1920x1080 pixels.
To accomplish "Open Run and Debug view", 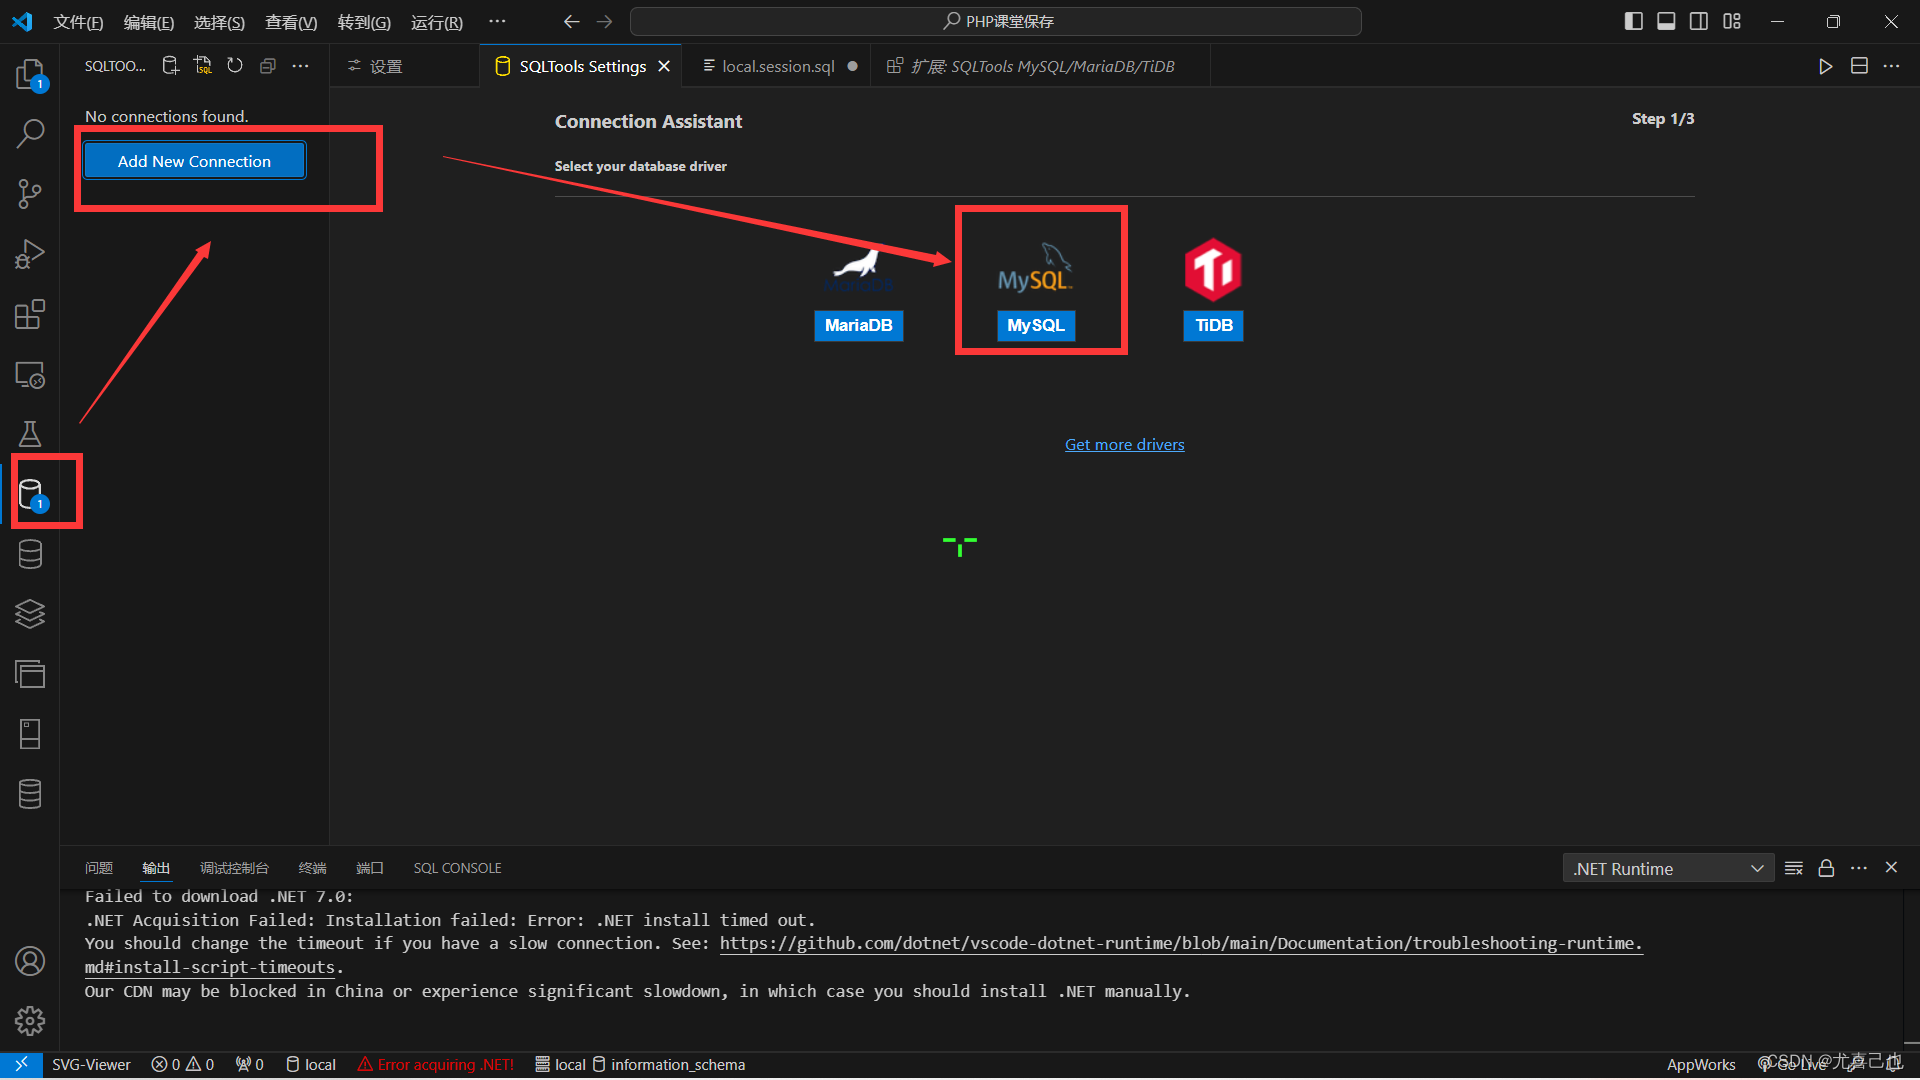I will click(x=30, y=255).
